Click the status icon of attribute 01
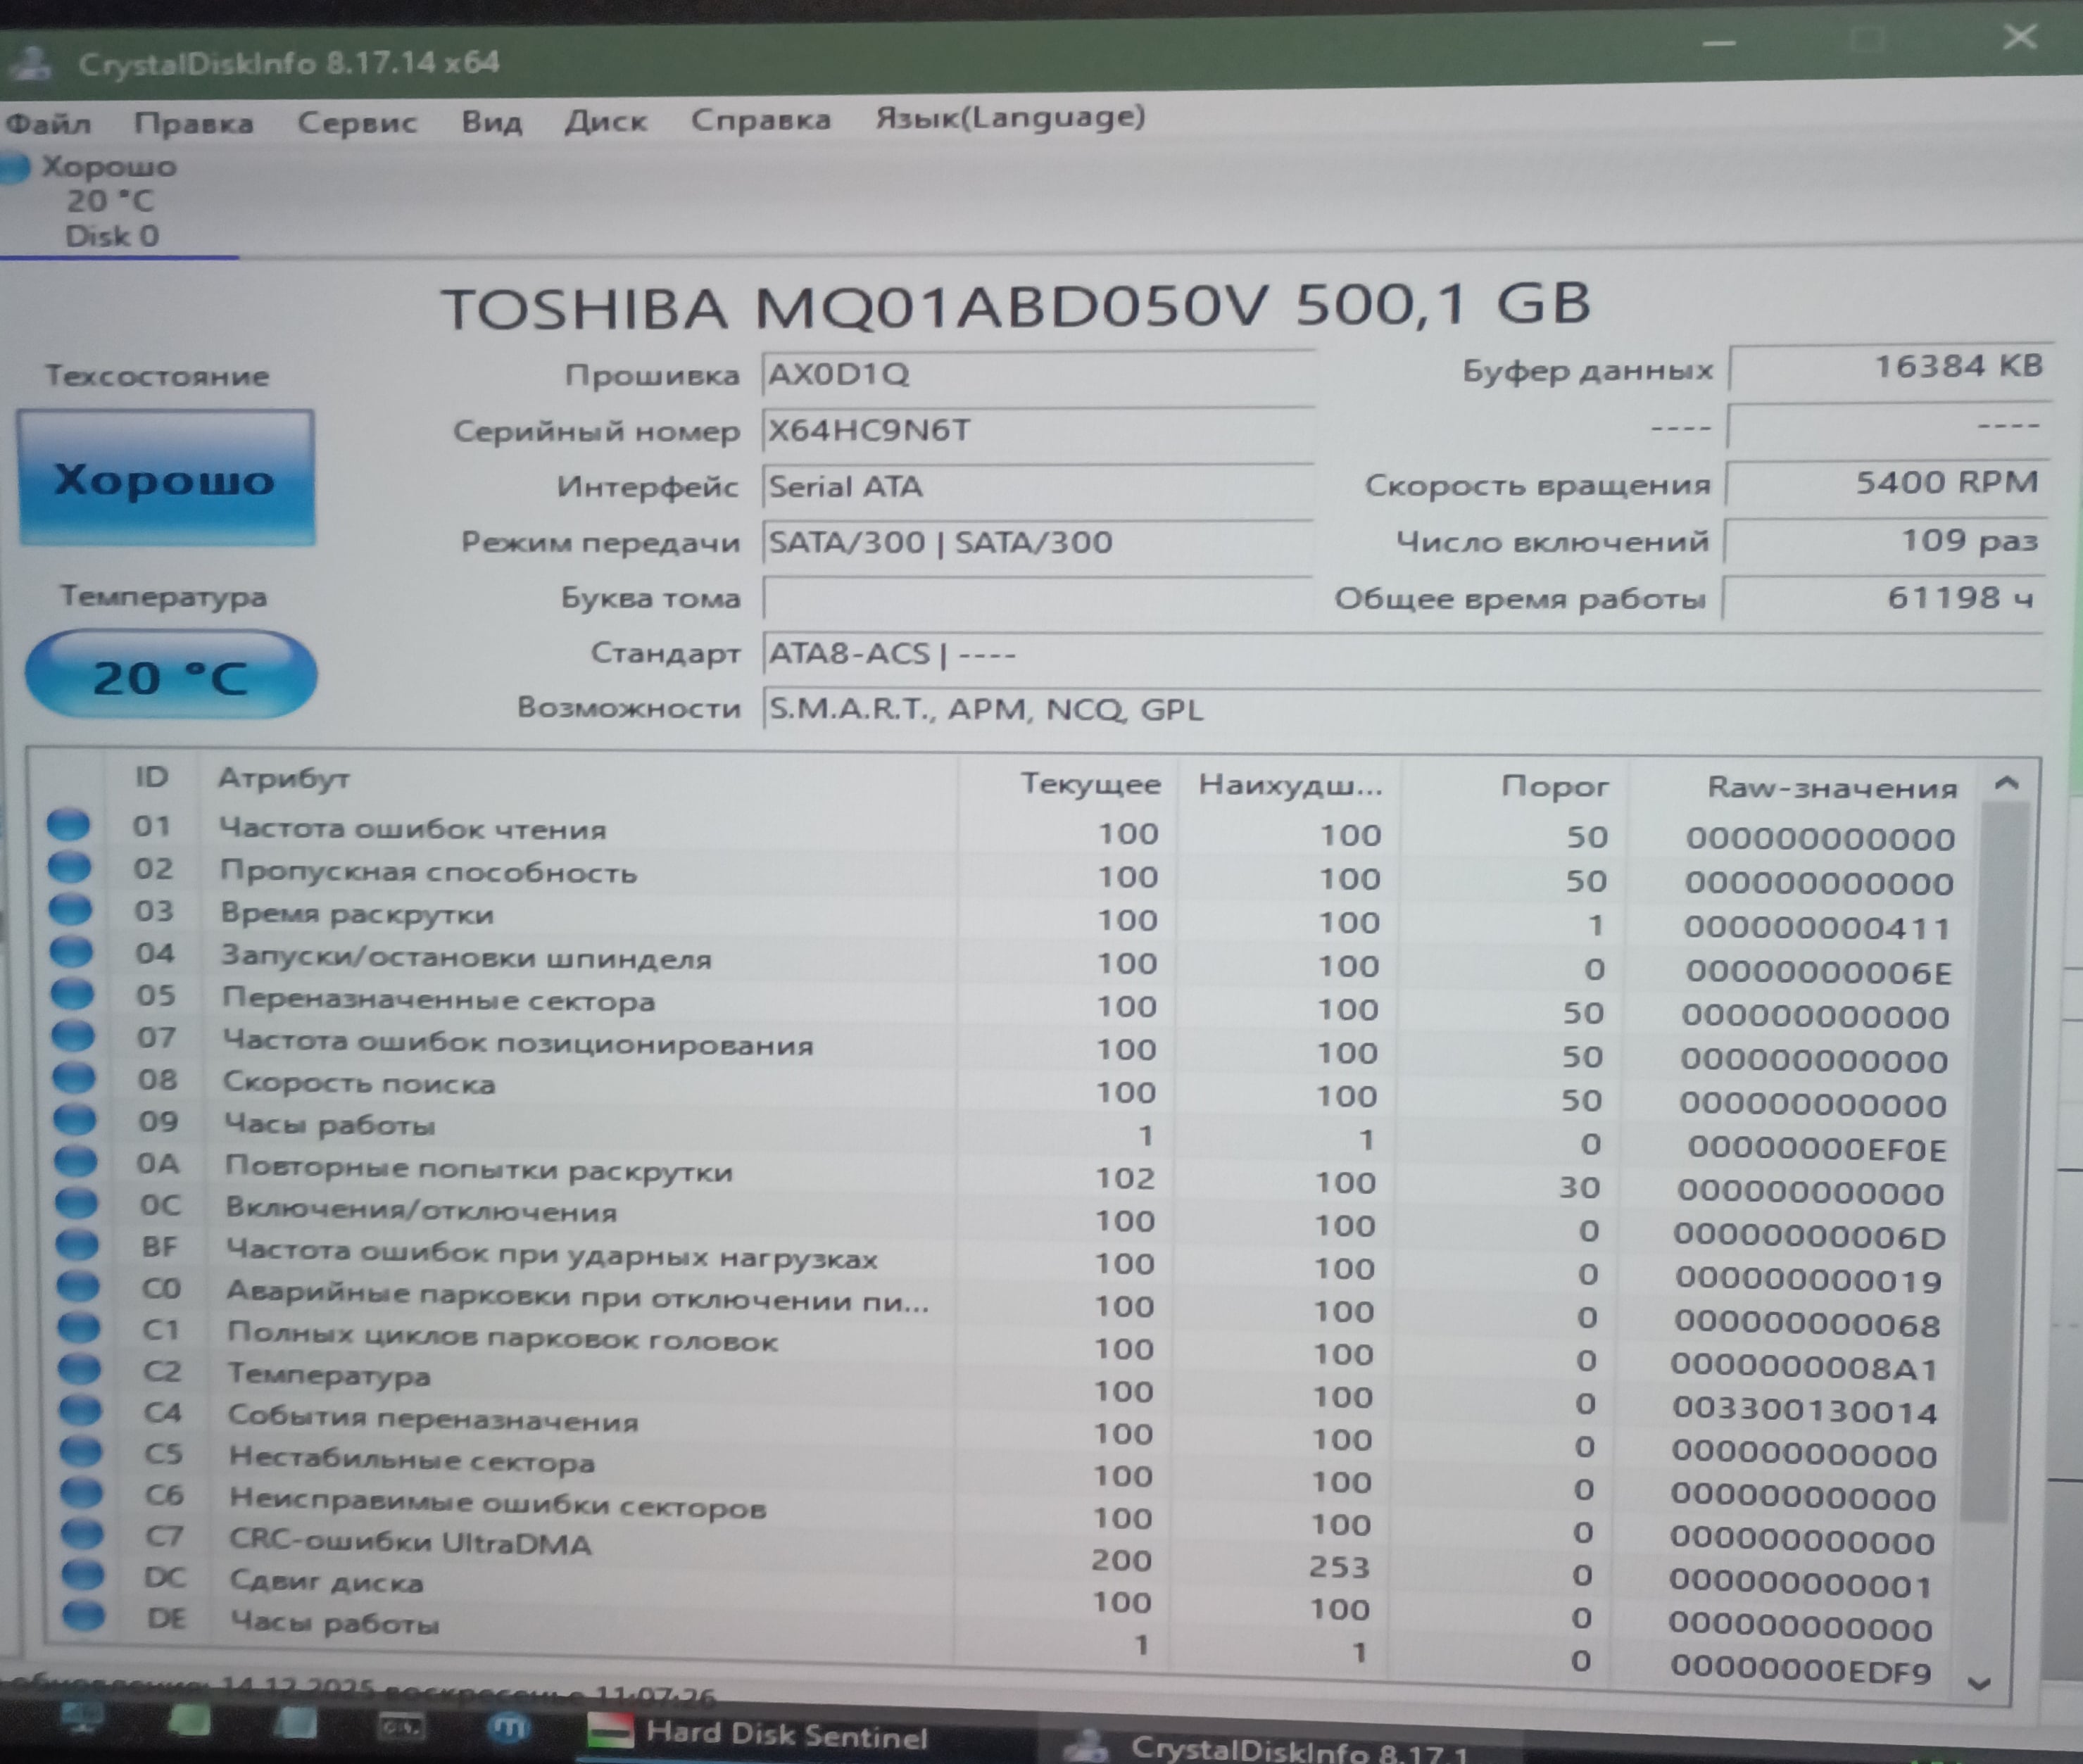Screen dimensions: 2083x1764 68,824
